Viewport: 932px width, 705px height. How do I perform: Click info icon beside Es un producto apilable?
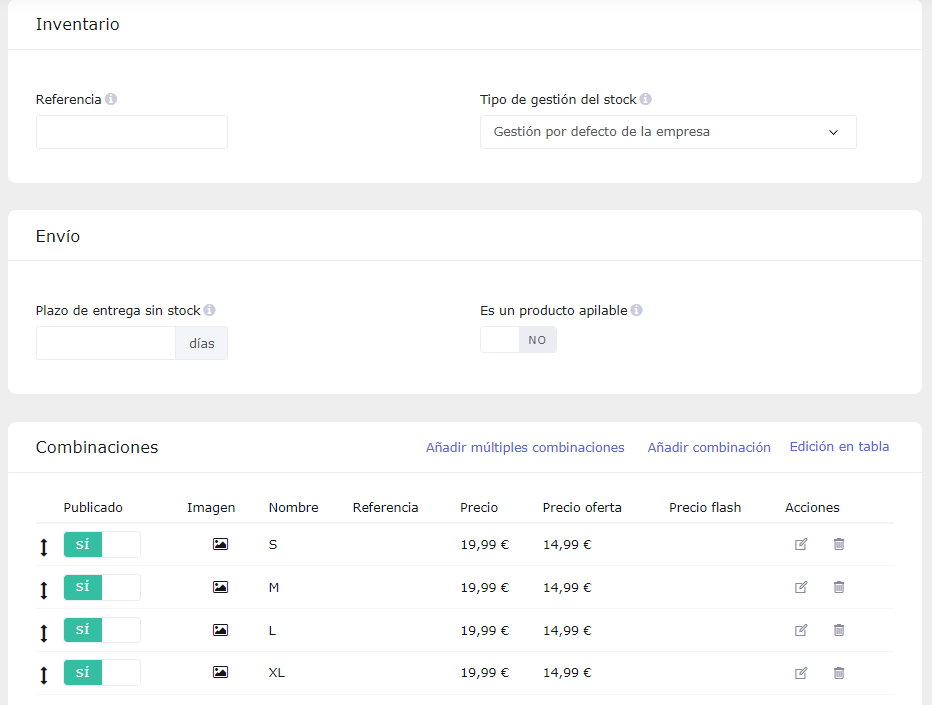tap(637, 310)
